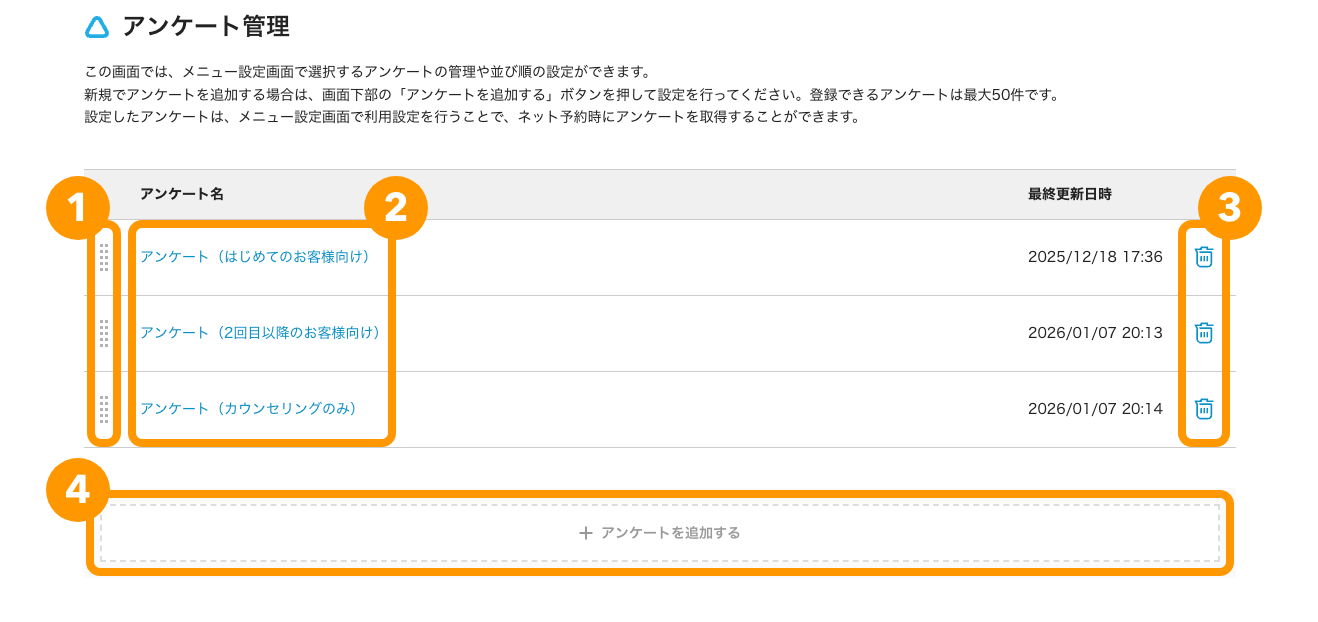This screenshot has width=1318, height=622.
Task: Click the date 2026/01/07 20:13
Action: pyautogui.click(x=1095, y=333)
